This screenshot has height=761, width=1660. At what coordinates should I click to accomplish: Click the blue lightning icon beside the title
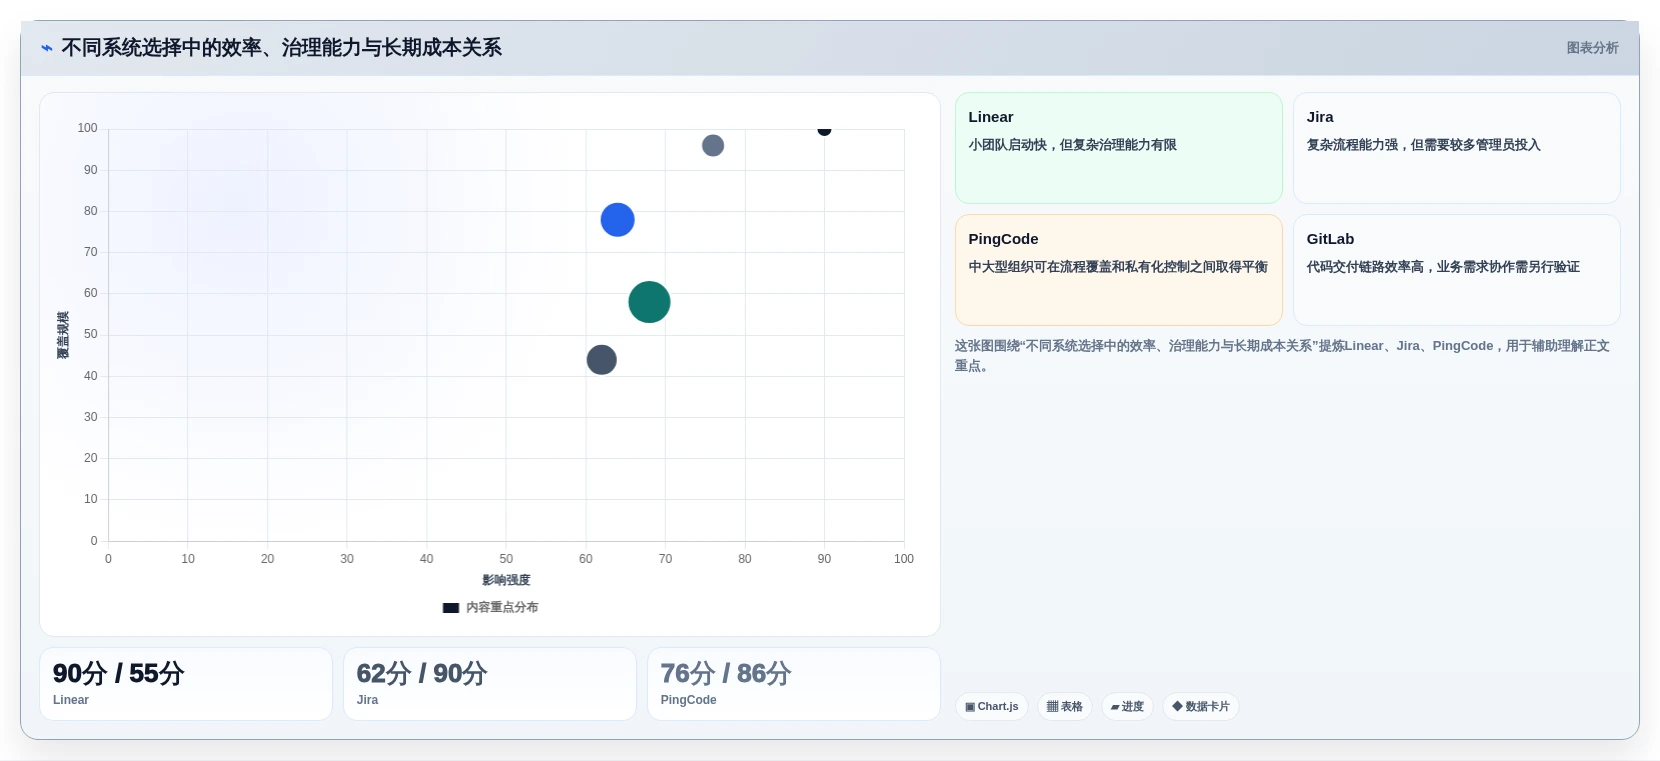(x=47, y=48)
